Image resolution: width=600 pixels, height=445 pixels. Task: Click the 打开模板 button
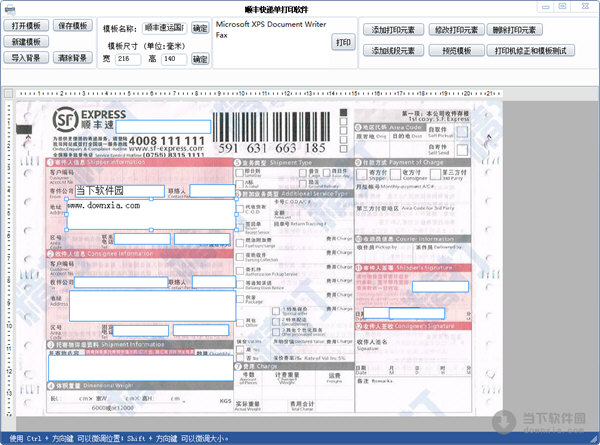click(x=26, y=26)
